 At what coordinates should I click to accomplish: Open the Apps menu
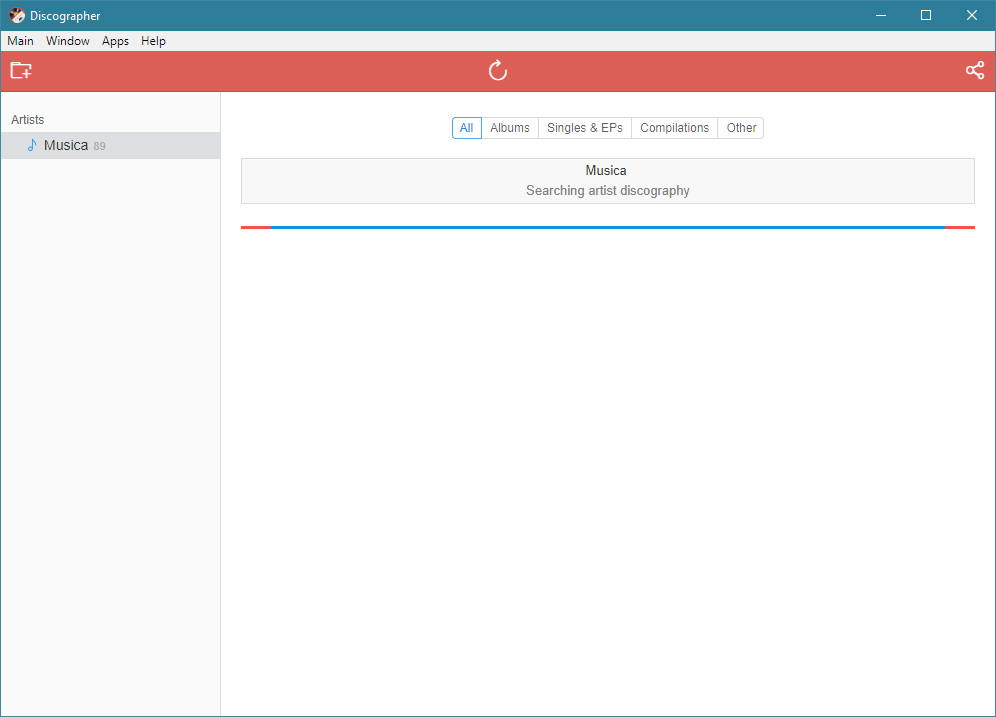point(115,41)
